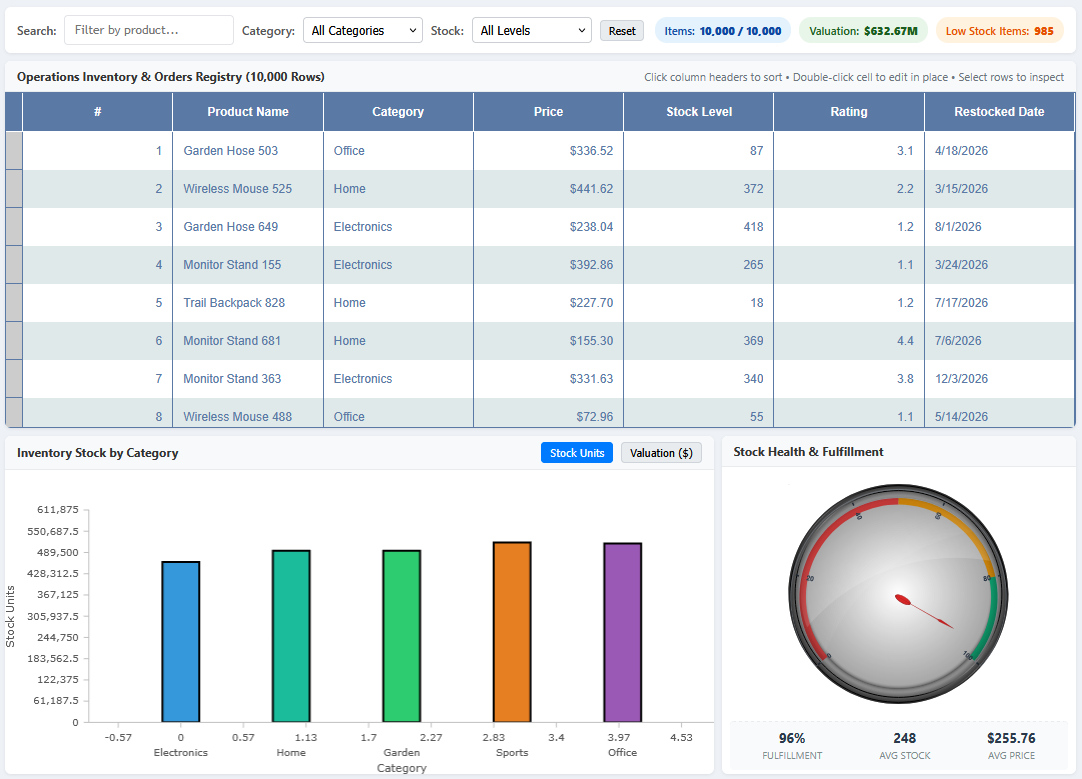Select row header for Monitor Stand 363
Viewport: 1082px width, 779px height.
point(14,379)
